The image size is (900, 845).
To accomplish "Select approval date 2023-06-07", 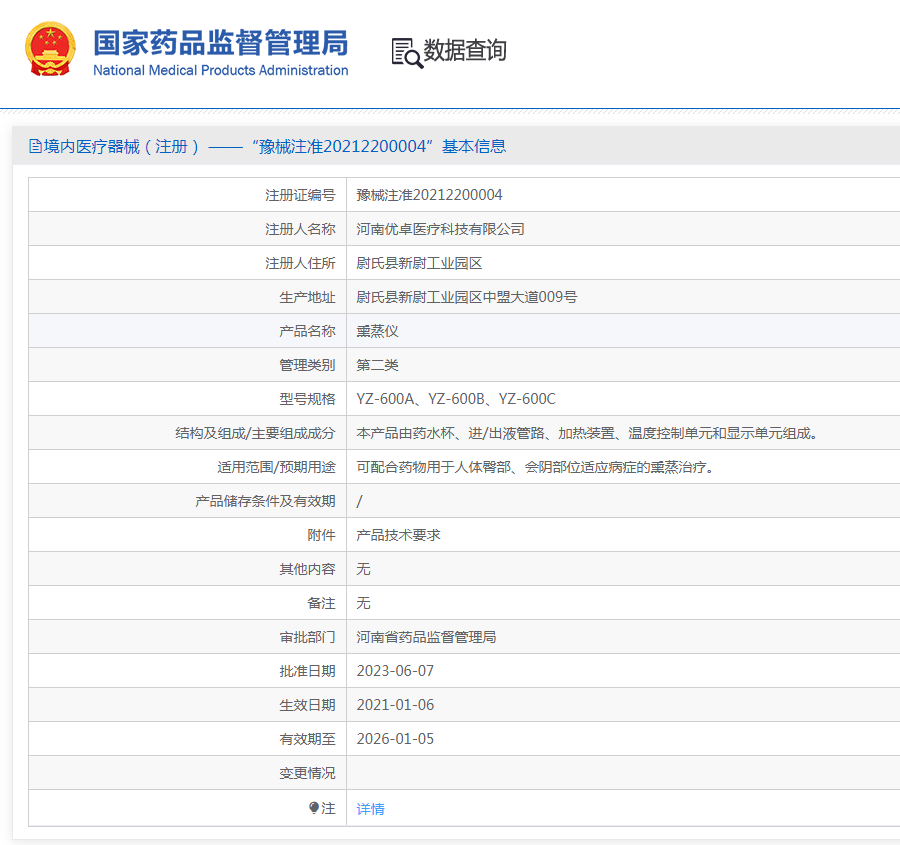I will 395,671.
